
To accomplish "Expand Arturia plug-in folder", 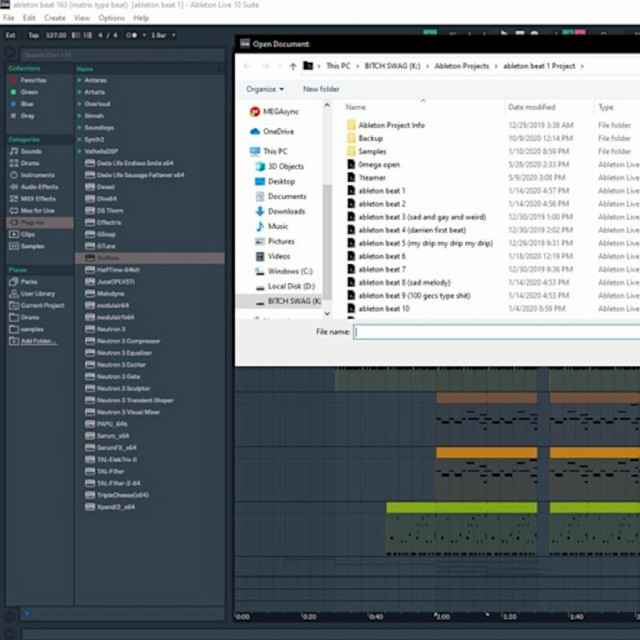I will tap(80, 92).
